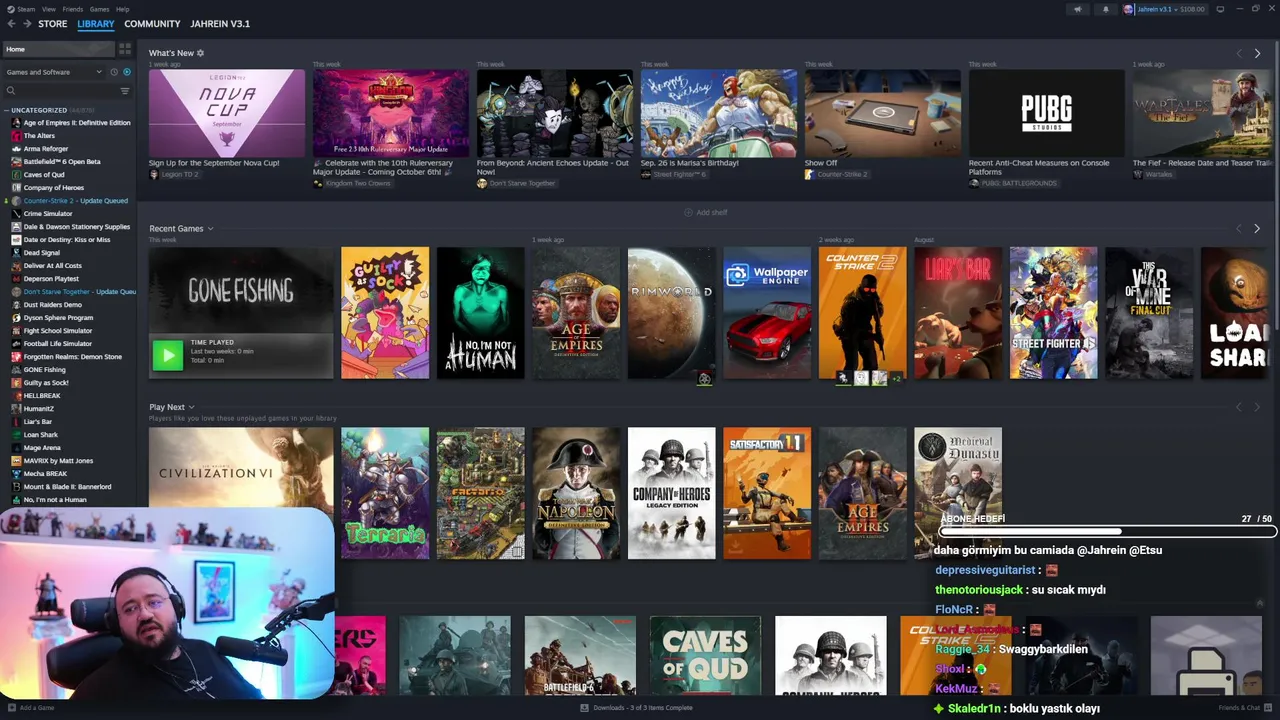Screen dimensions: 1280x720
Task: Switch to the Library tab
Action: click(x=96, y=24)
